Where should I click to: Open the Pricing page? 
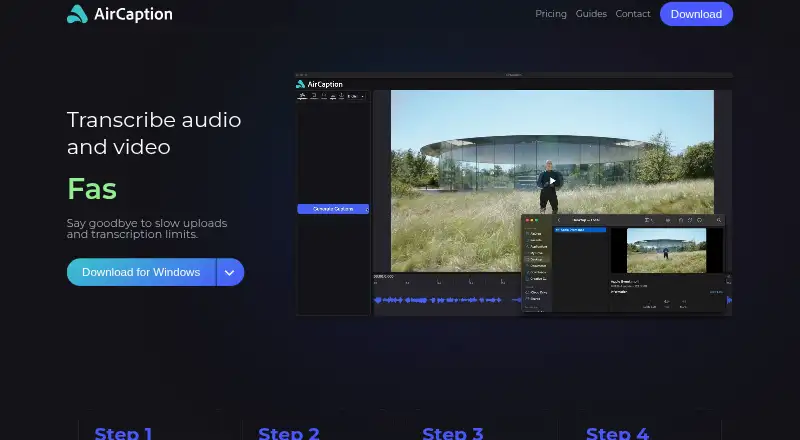551,14
